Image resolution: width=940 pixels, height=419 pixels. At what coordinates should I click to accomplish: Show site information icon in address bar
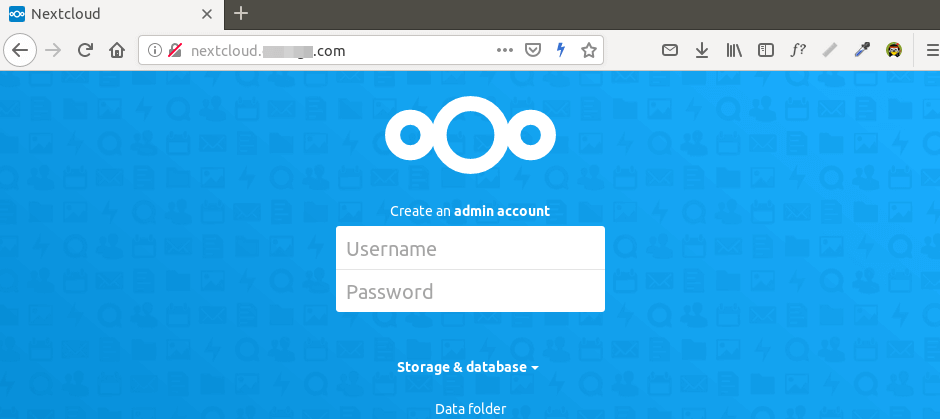(155, 50)
